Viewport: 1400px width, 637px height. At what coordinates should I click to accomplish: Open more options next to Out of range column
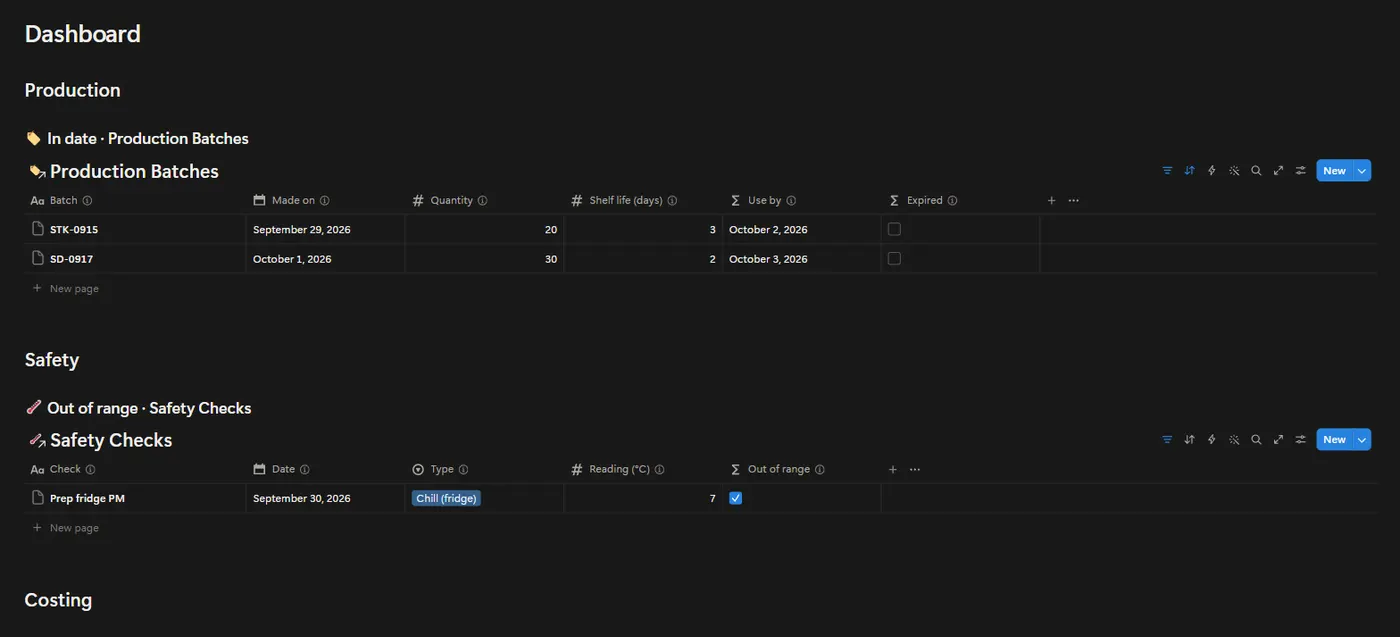click(x=915, y=469)
